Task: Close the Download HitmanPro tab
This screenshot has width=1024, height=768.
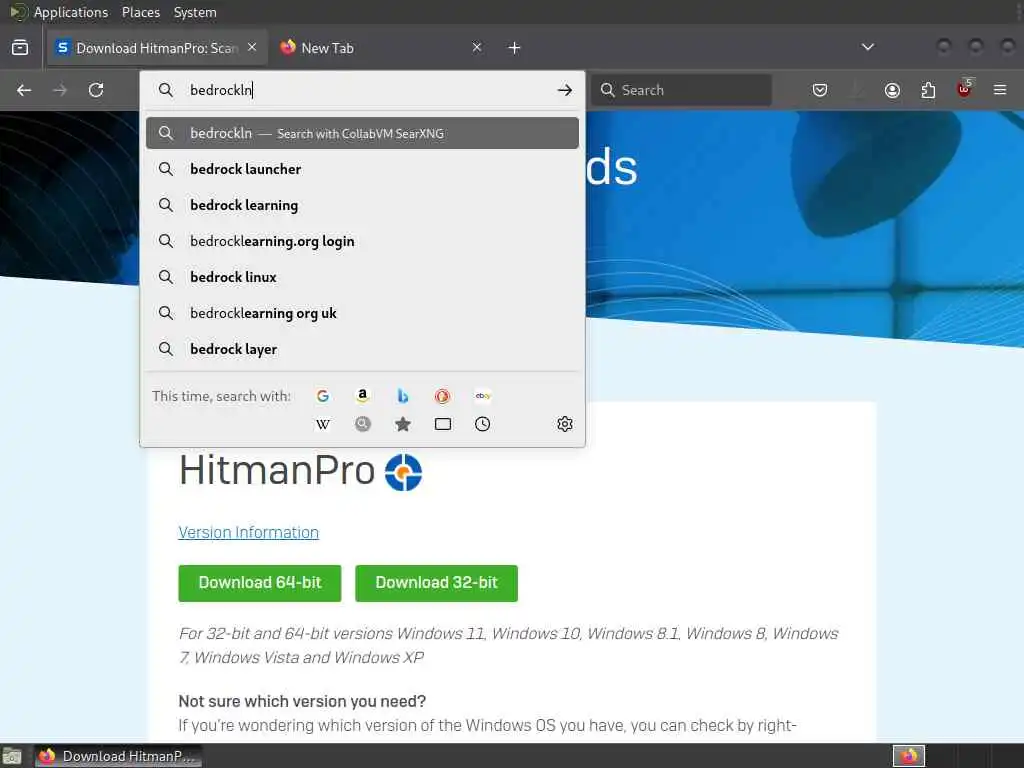Action: (x=252, y=47)
